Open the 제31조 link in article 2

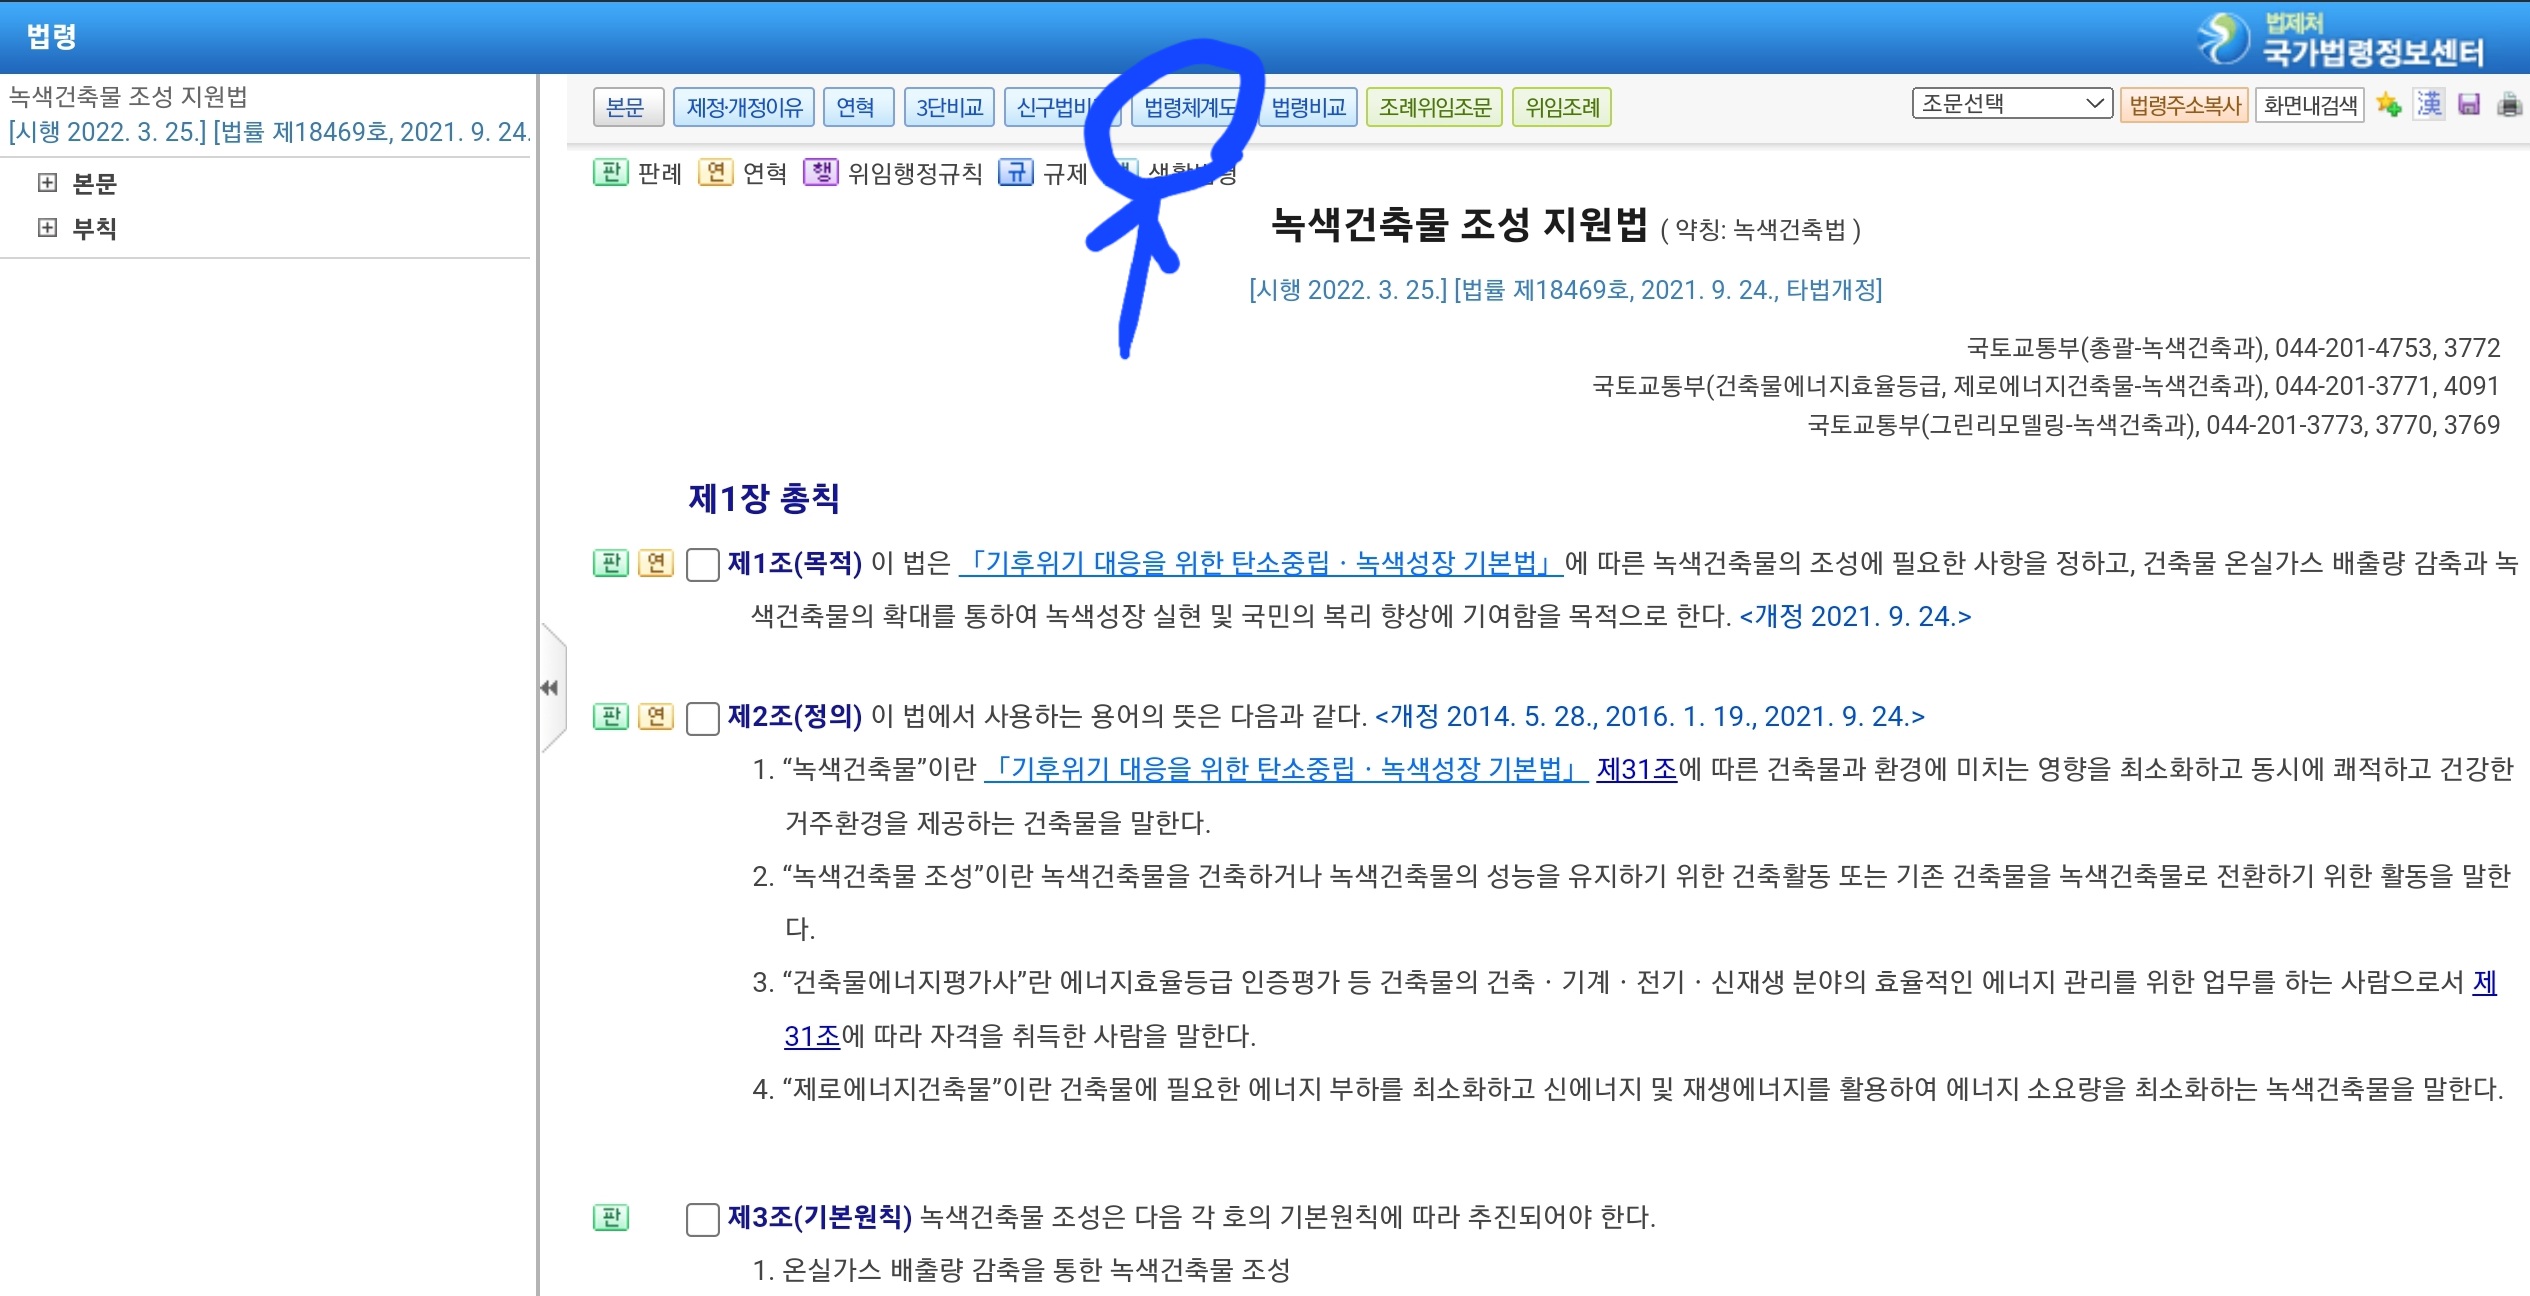tap(1636, 769)
